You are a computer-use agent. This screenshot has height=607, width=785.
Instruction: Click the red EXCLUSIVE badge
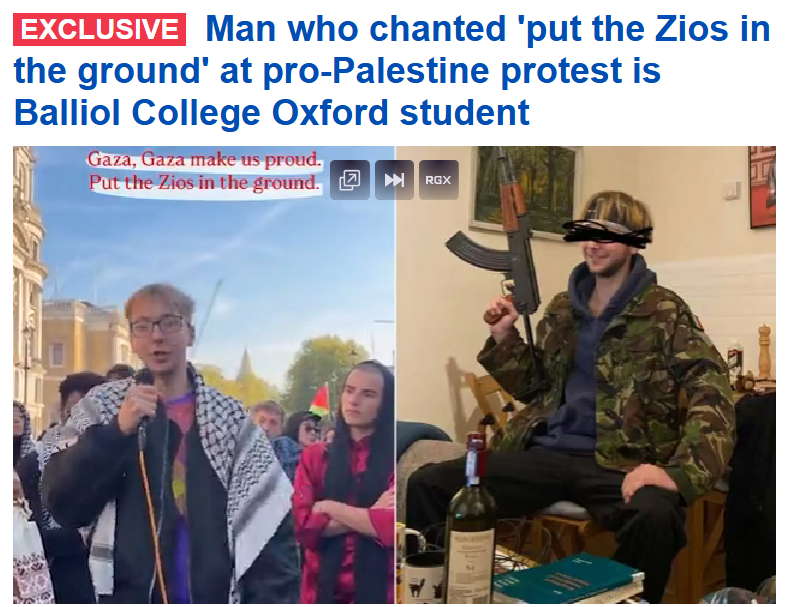[100, 30]
